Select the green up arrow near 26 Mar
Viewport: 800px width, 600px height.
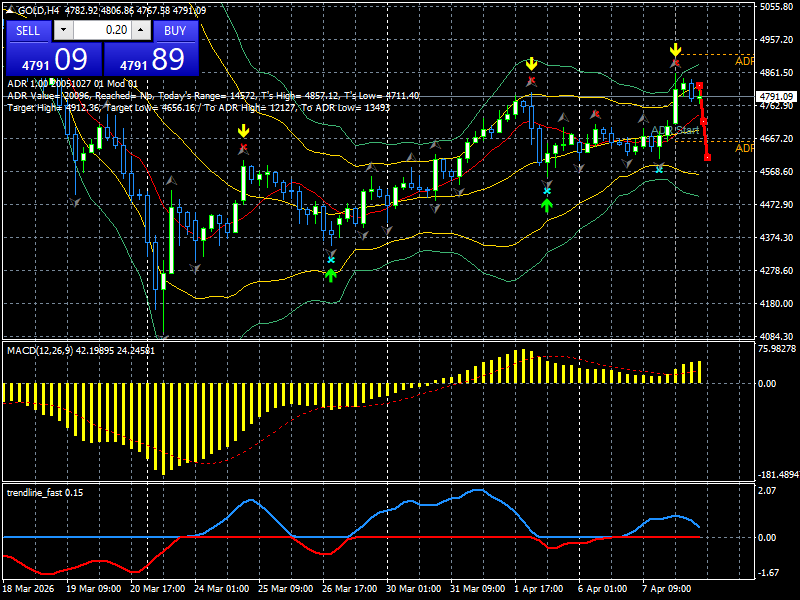331,276
